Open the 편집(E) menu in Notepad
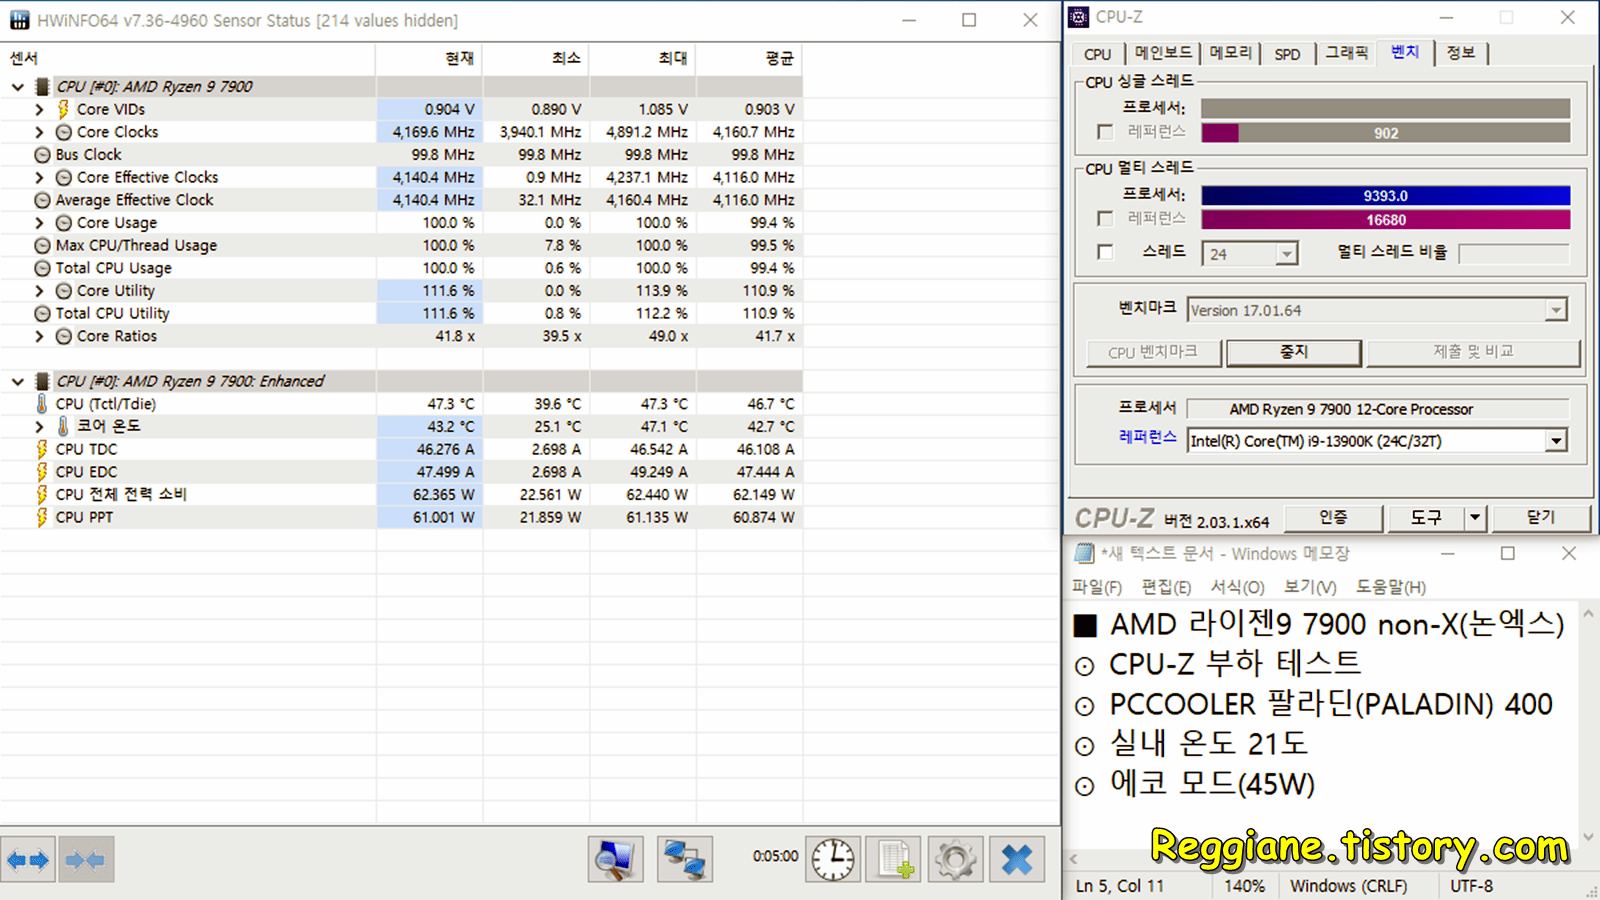1600x900 pixels. pos(1166,587)
